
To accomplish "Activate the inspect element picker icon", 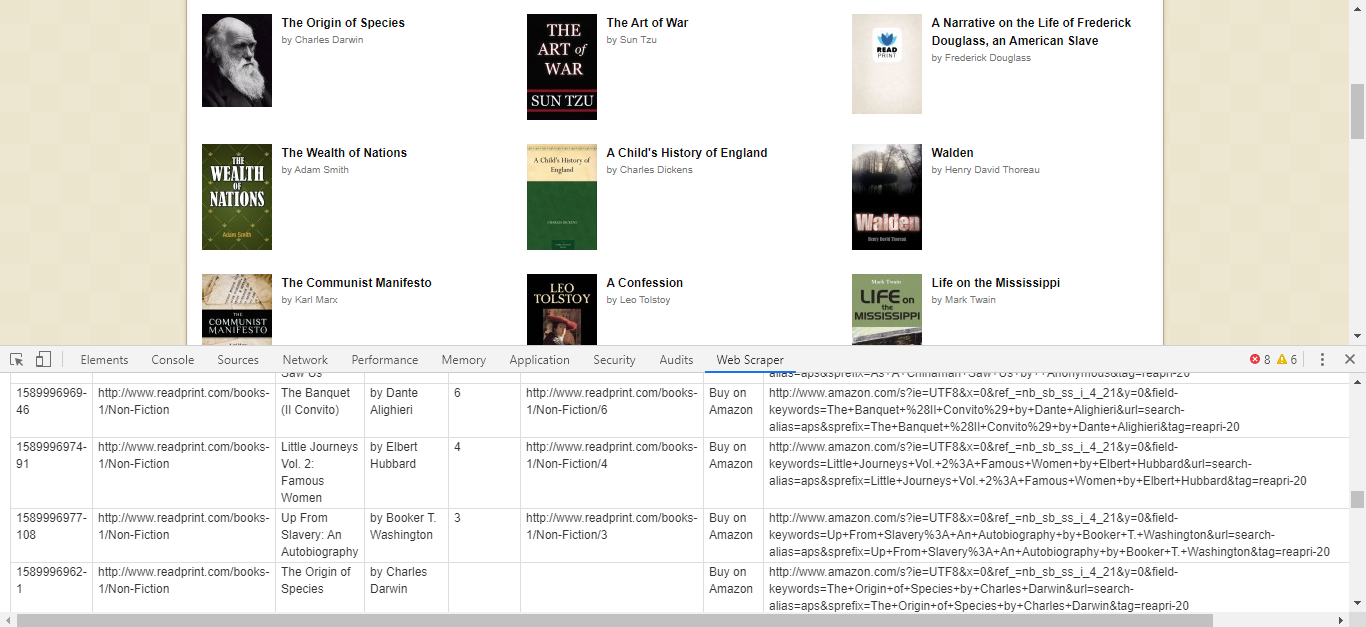I will (x=17, y=360).
